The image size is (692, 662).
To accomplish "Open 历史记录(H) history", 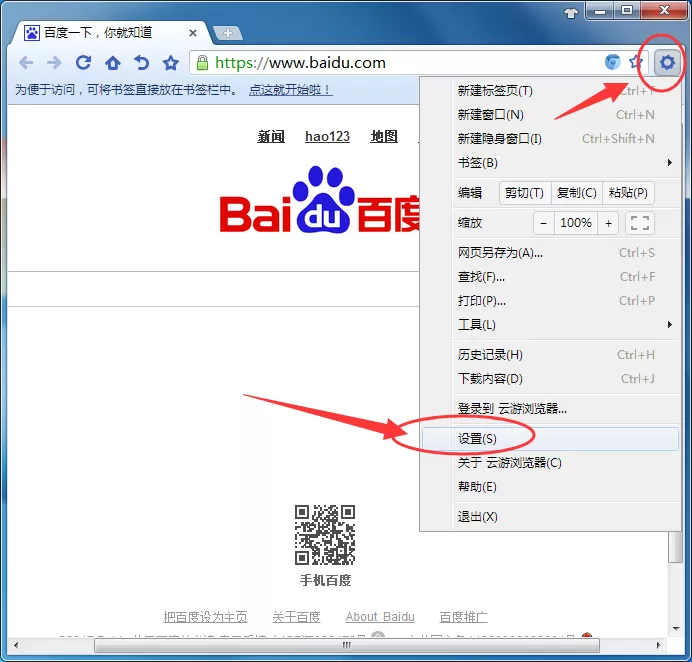I will pos(550,355).
